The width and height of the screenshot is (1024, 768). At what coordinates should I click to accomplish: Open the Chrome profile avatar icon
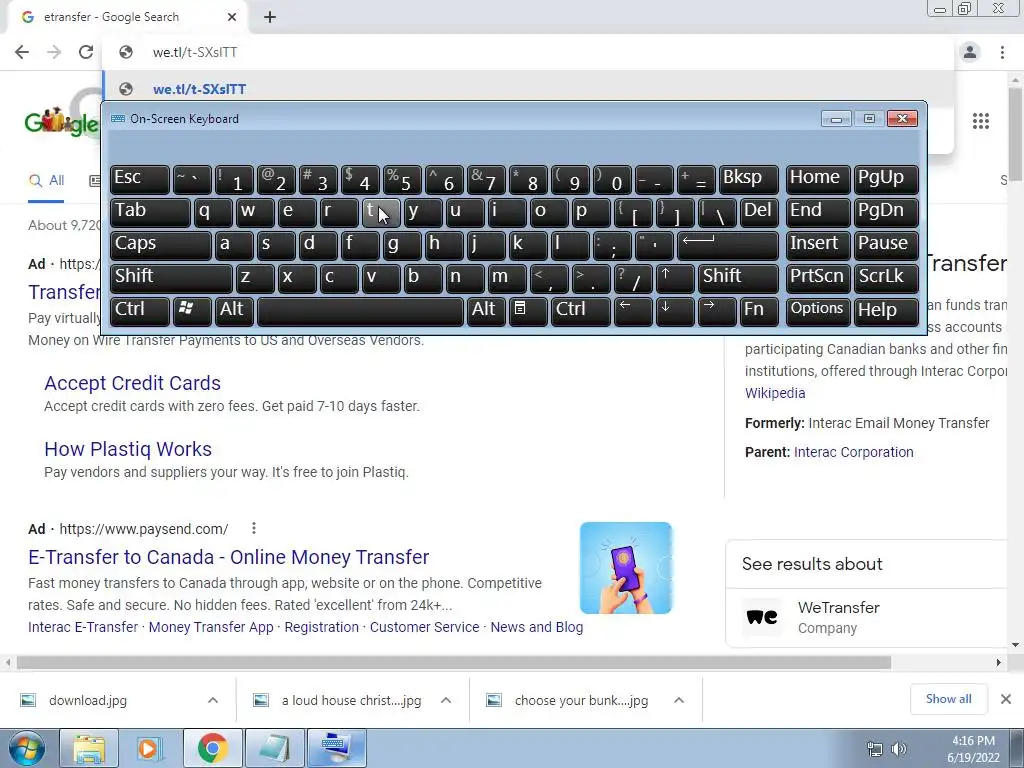point(970,52)
